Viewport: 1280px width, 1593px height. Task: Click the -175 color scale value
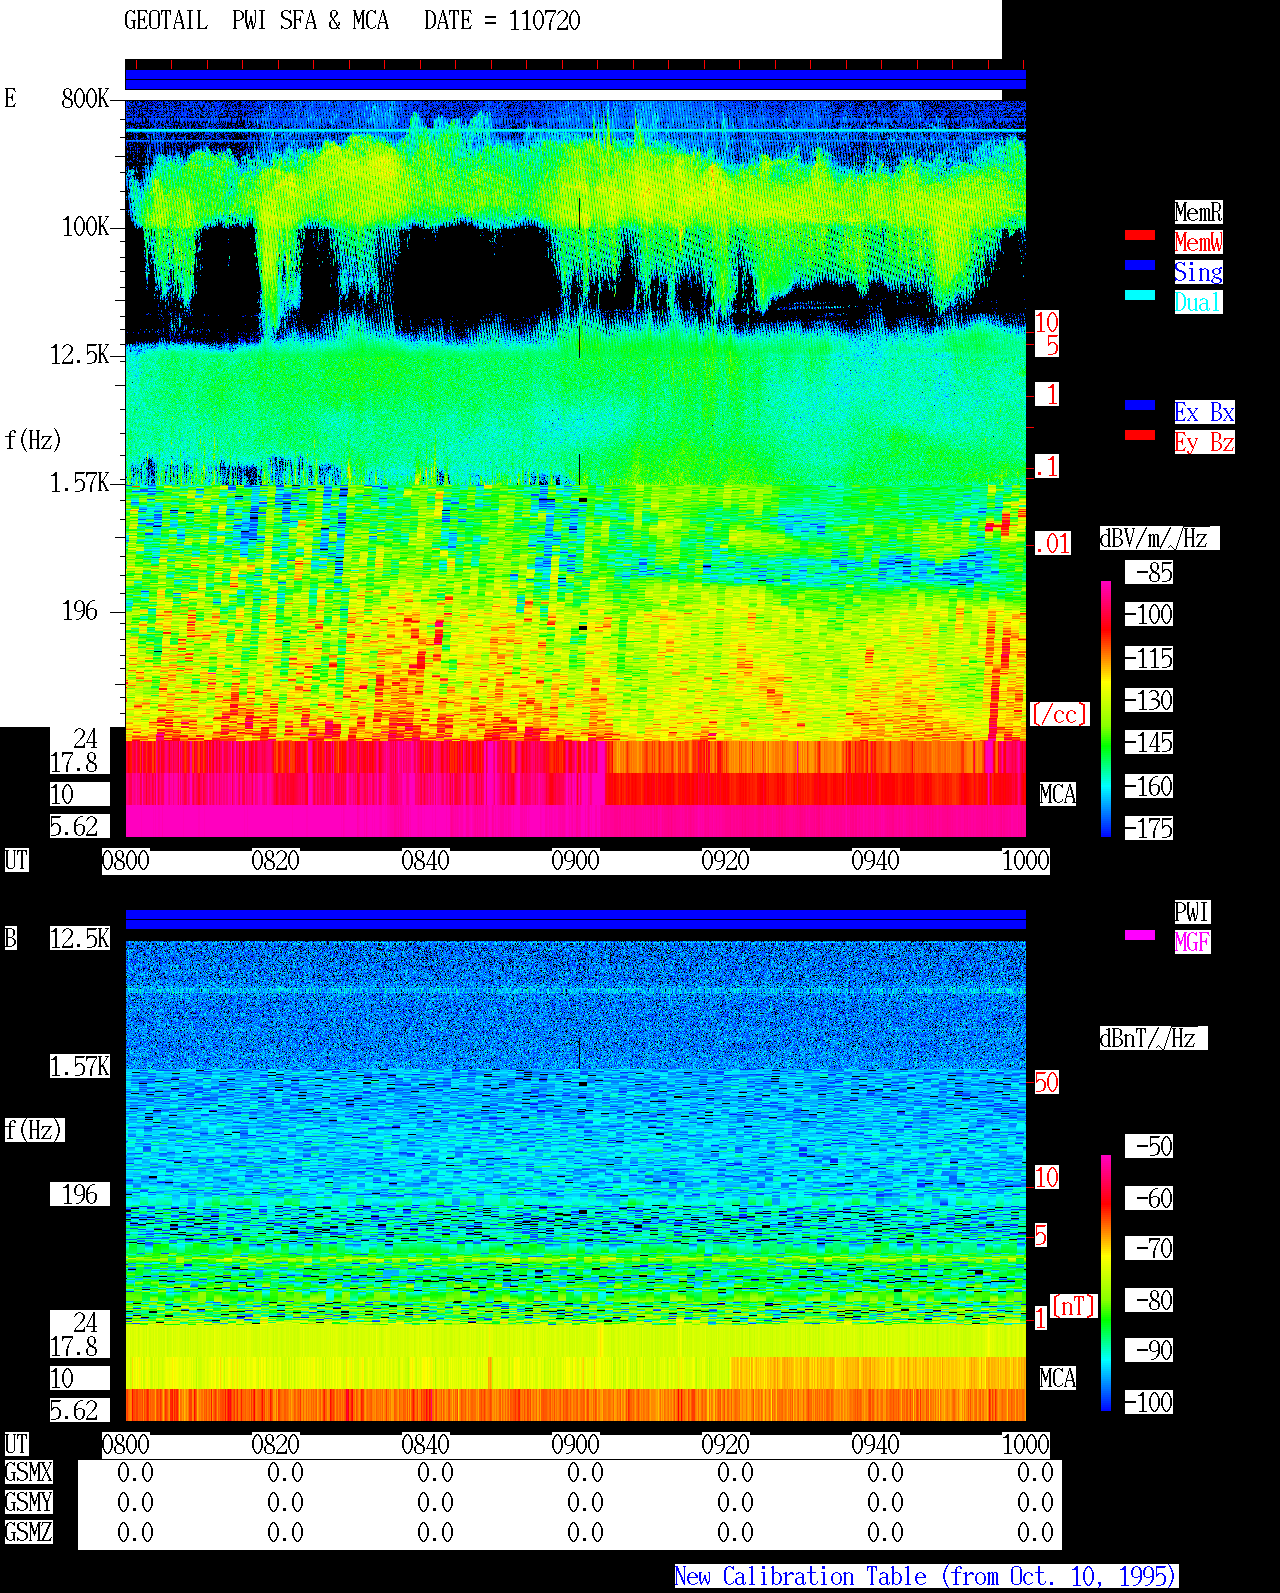[x=1150, y=828]
